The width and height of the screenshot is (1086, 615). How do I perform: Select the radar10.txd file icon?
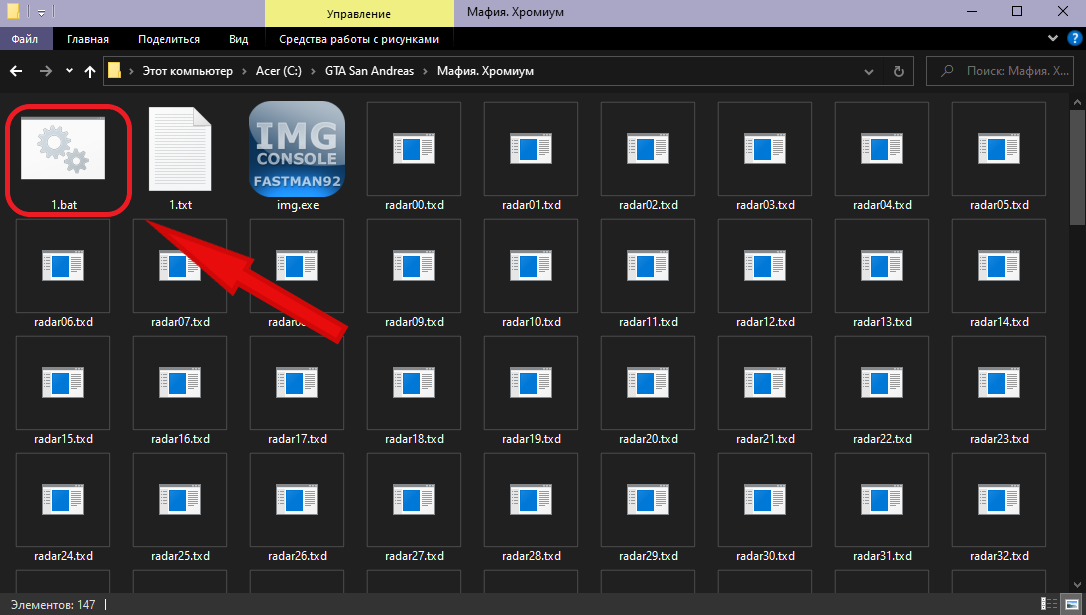click(x=531, y=265)
